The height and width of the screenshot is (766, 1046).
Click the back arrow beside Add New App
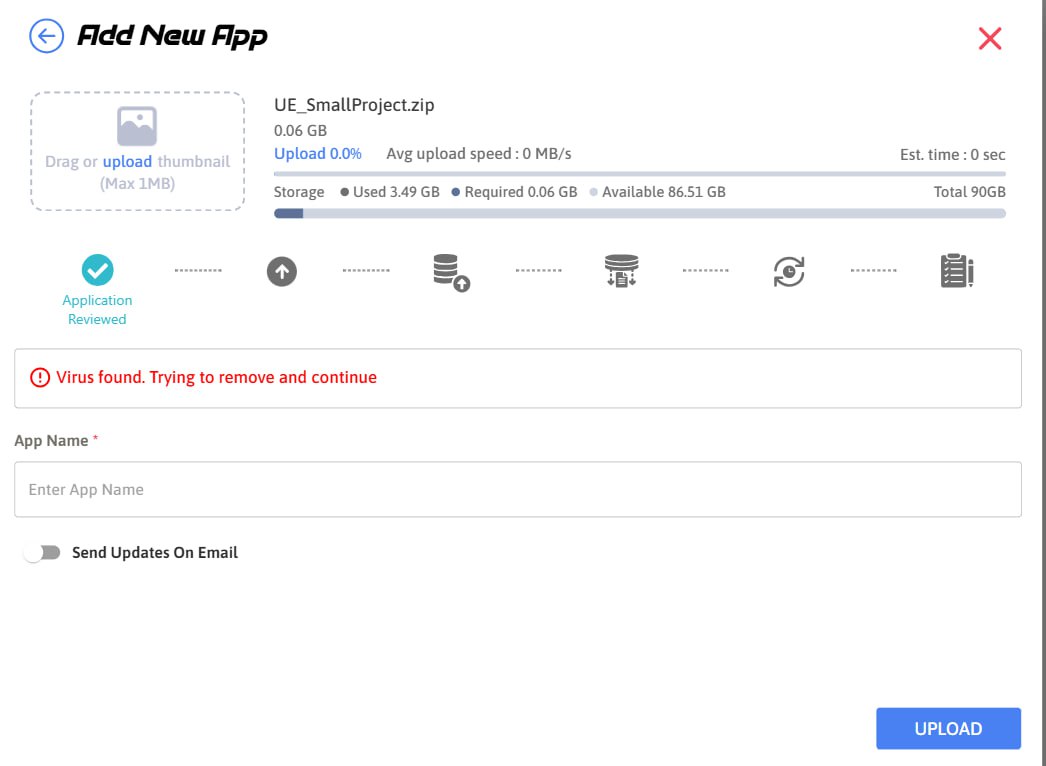[x=46, y=37]
